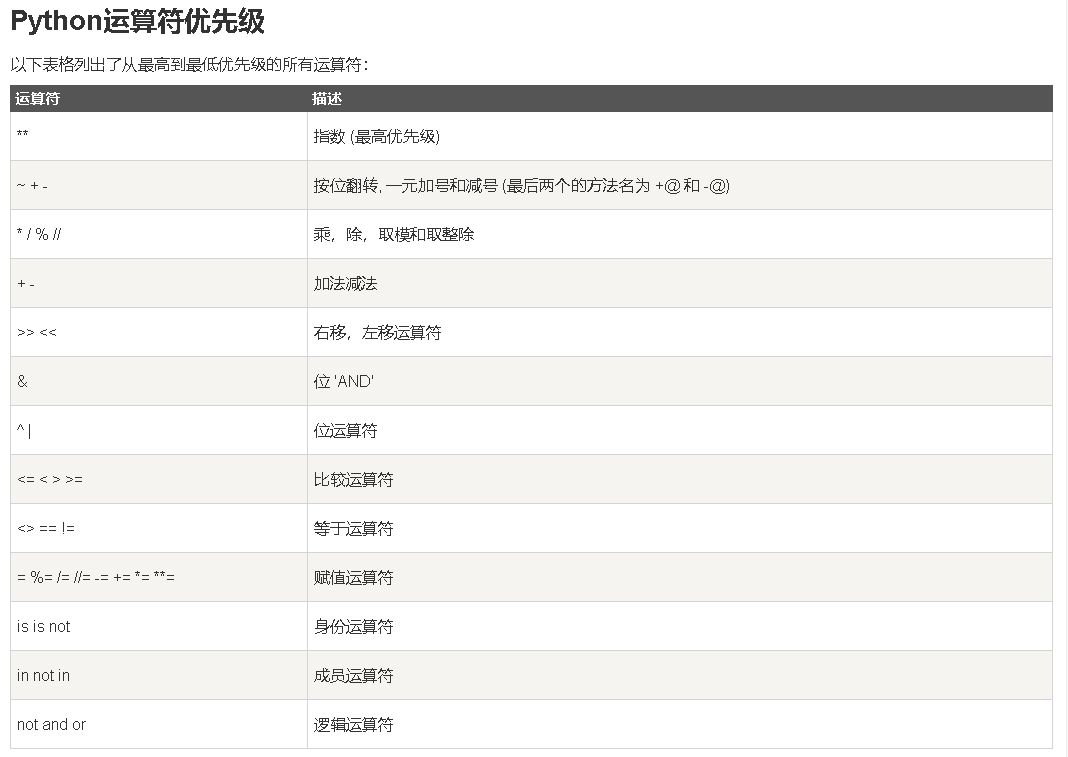This screenshot has width=1068, height=757.
Task: Click the description '身份运算符'
Action: click(x=354, y=627)
